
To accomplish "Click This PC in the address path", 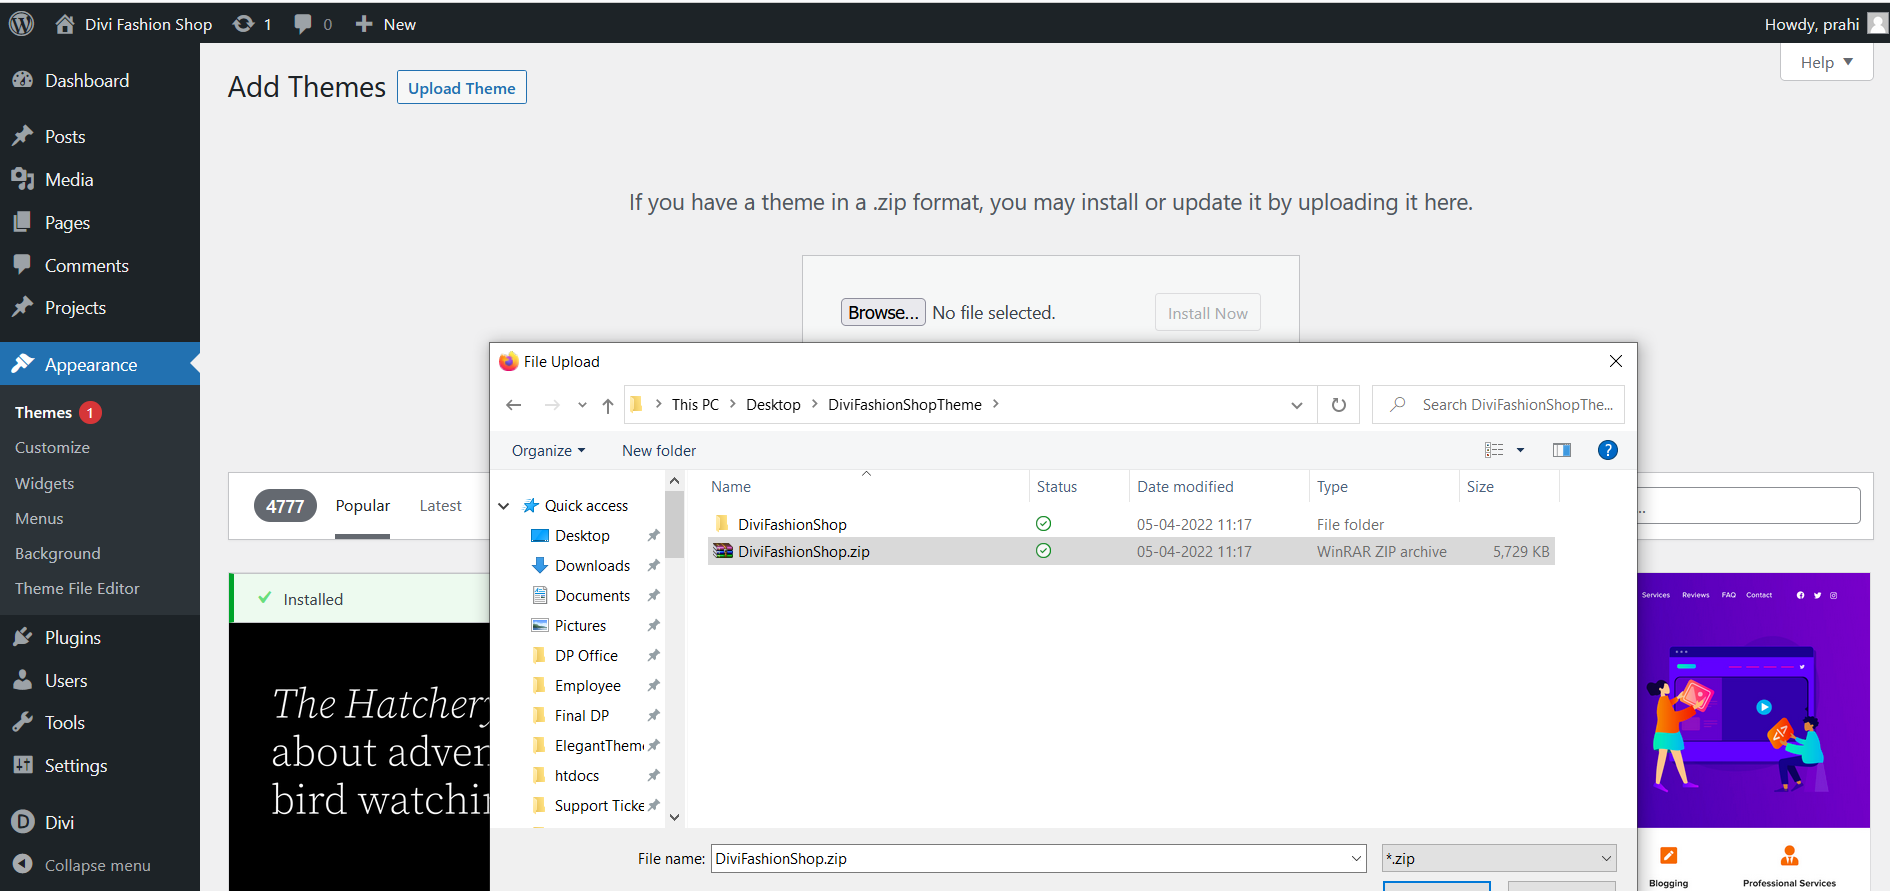I will pos(695,405).
